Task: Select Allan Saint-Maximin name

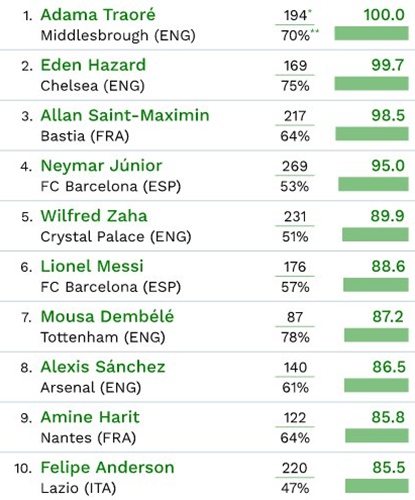Action: (x=125, y=115)
